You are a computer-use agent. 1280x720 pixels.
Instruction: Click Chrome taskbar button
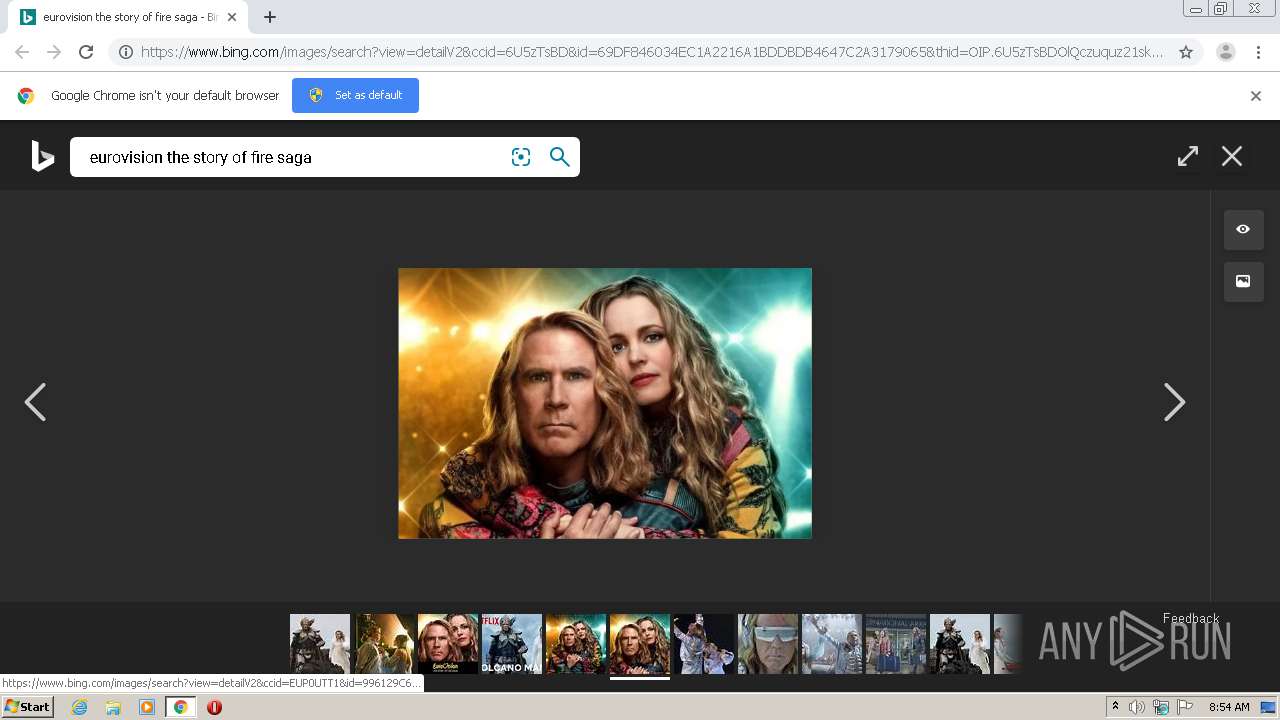(x=180, y=707)
